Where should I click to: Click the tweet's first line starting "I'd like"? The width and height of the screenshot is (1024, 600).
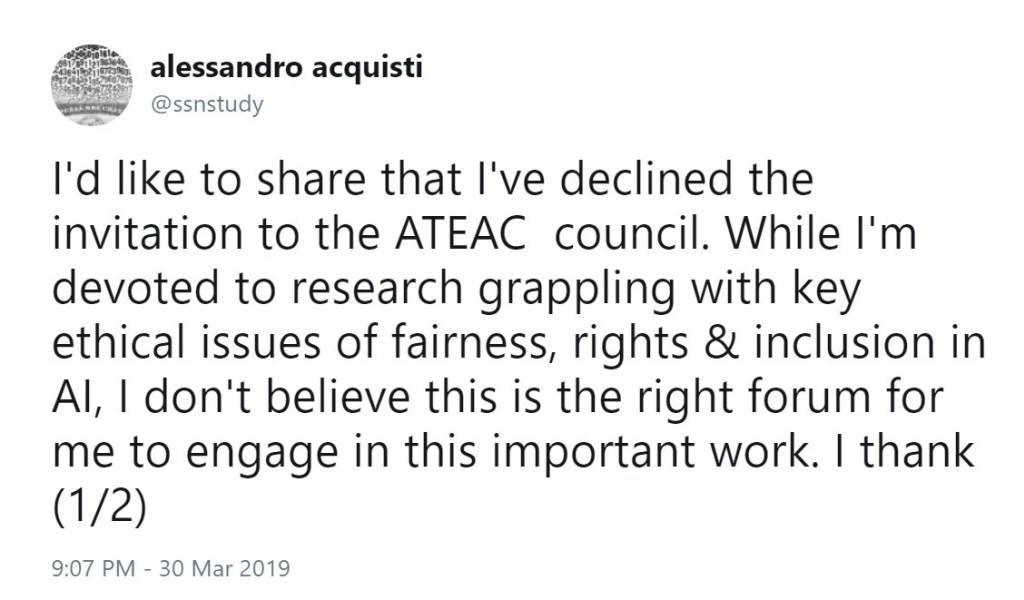pos(432,180)
